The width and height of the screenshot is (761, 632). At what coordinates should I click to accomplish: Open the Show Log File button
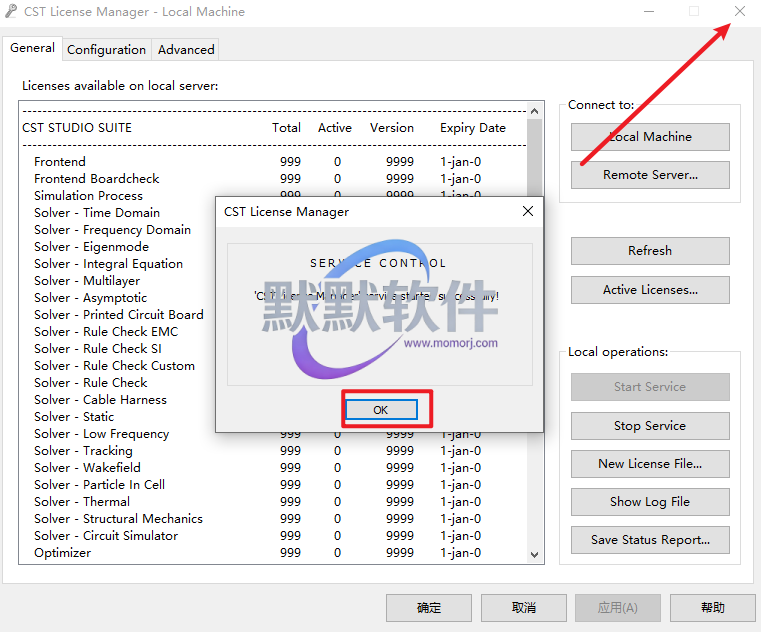click(650, 502)
